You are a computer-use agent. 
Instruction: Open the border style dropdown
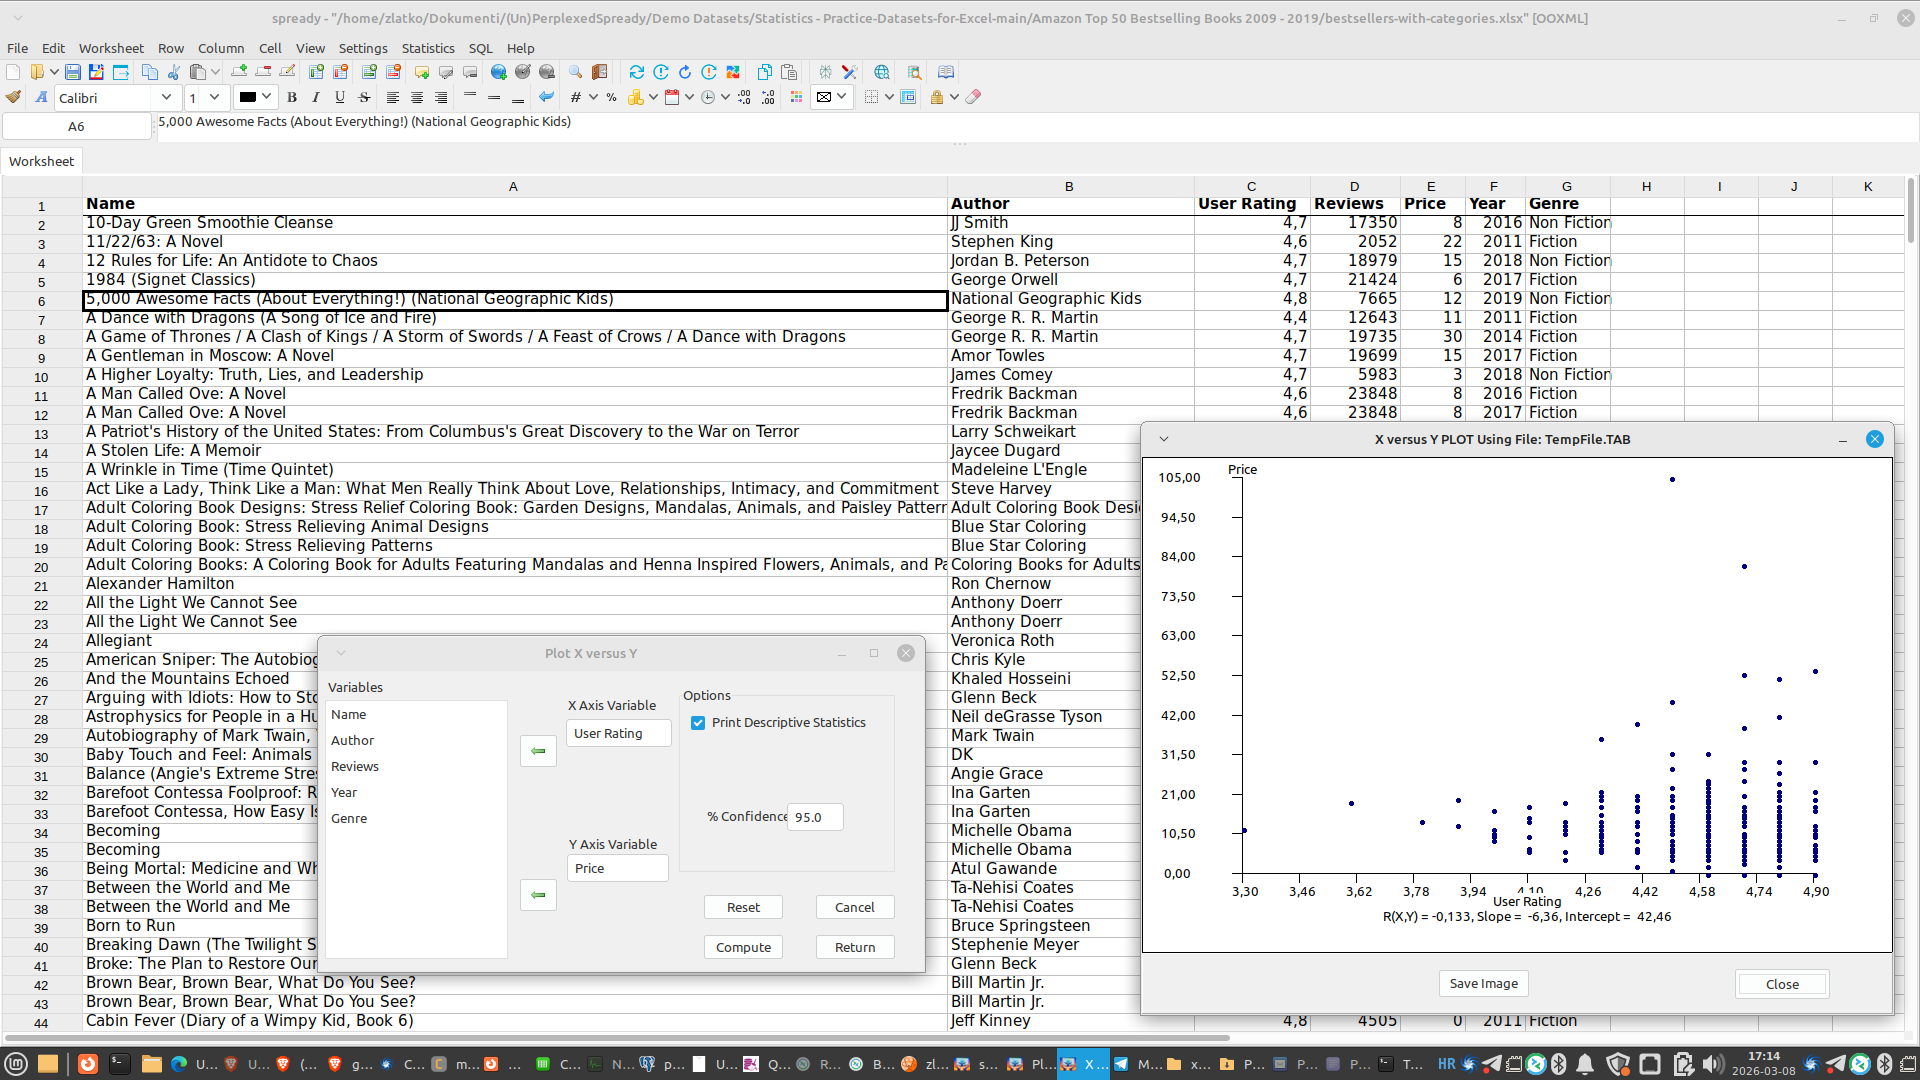pos(888,97)
